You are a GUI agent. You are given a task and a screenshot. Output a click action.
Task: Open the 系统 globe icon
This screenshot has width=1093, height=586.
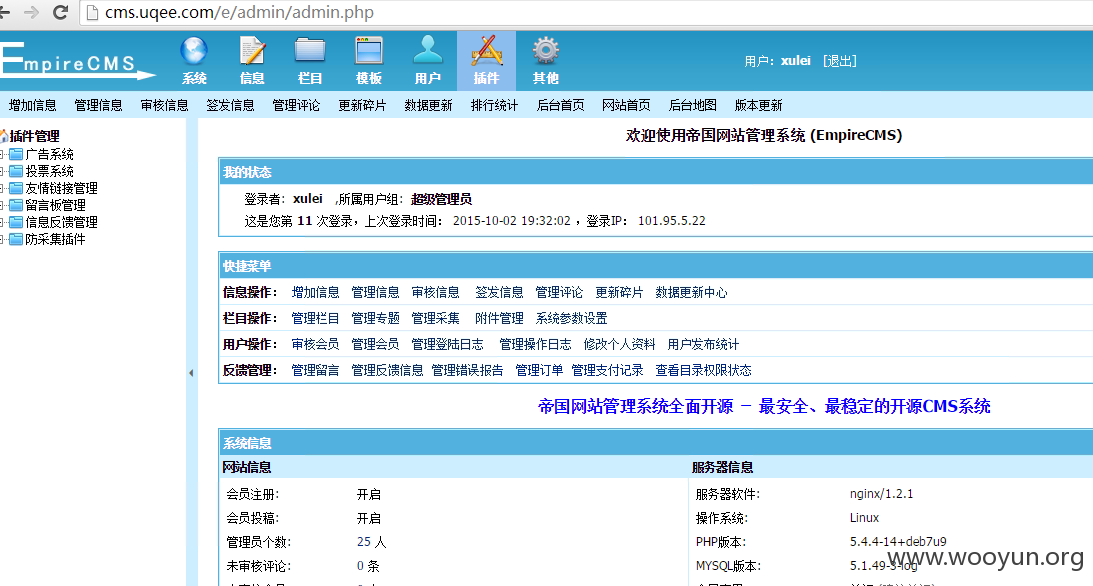(x=194, y=52)
